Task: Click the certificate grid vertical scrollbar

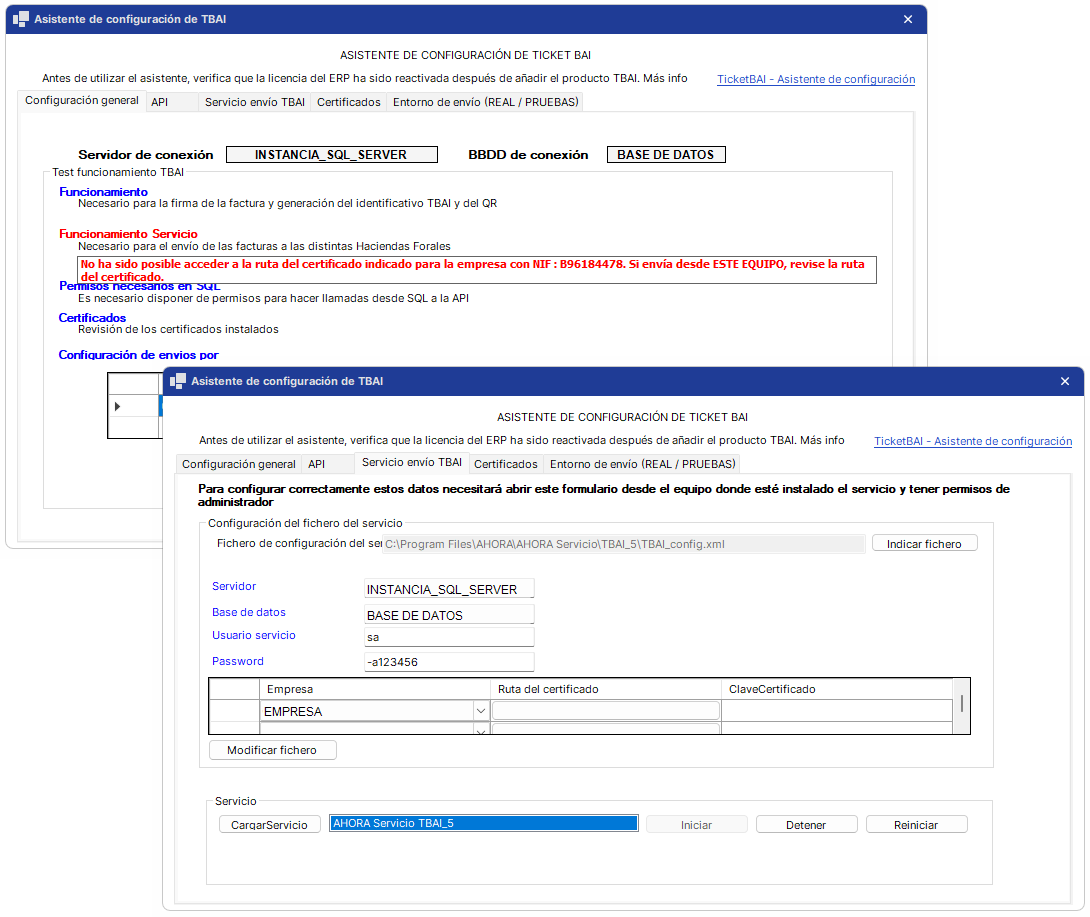Action: 961,706
